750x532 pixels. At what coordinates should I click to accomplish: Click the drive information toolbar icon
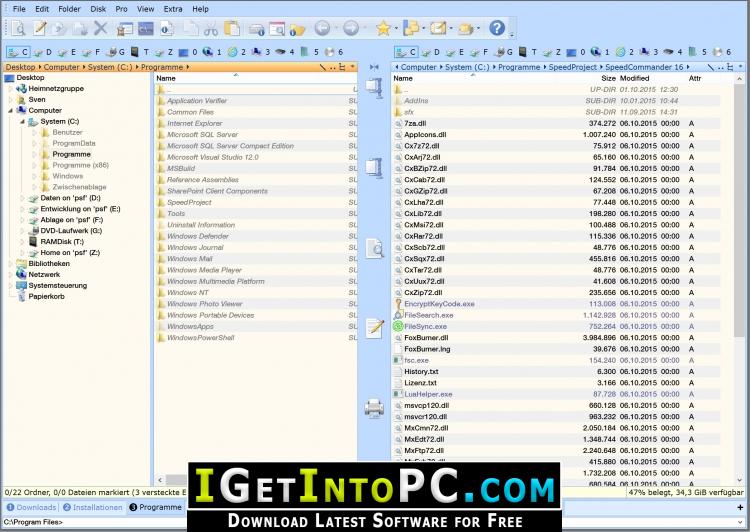click(x=257, y=30)
